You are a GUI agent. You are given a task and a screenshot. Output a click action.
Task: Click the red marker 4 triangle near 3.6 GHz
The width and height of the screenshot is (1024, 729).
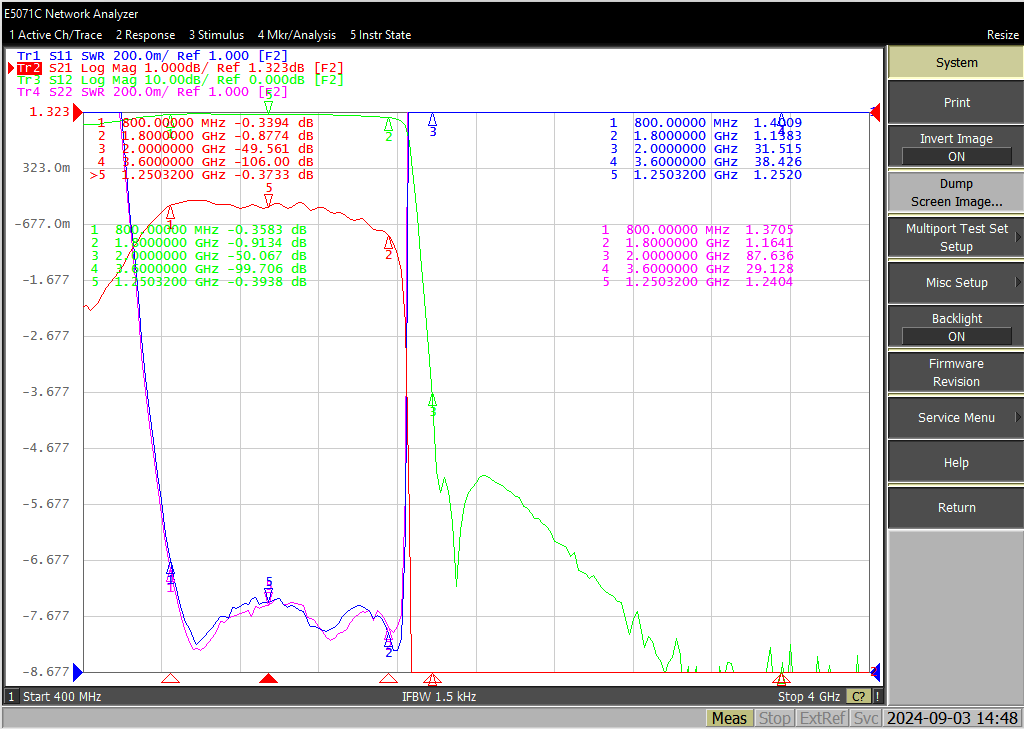coord(782,679)
